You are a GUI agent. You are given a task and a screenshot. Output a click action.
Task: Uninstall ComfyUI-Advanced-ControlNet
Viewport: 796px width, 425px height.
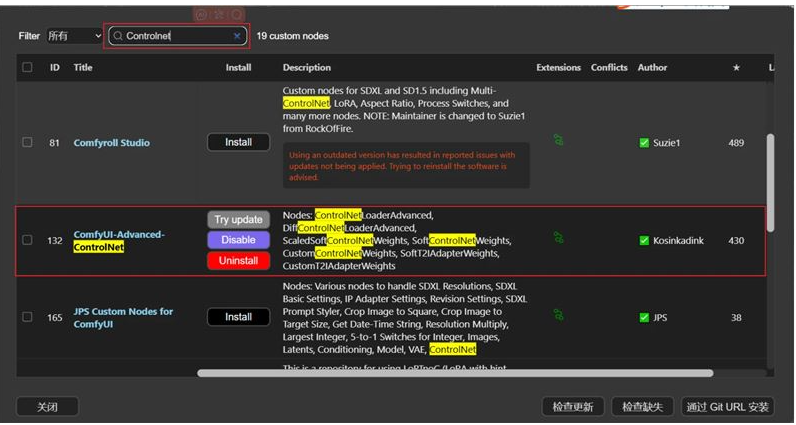[x=238, y=261]
